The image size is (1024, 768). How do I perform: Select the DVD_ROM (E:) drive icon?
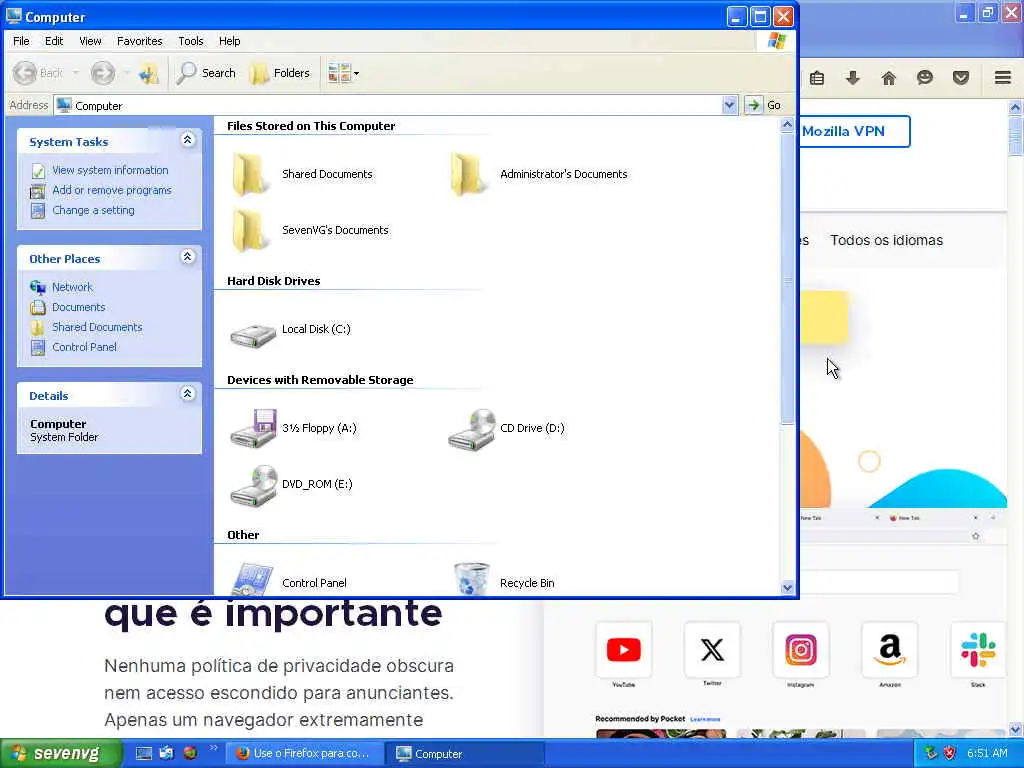(253, 485)
